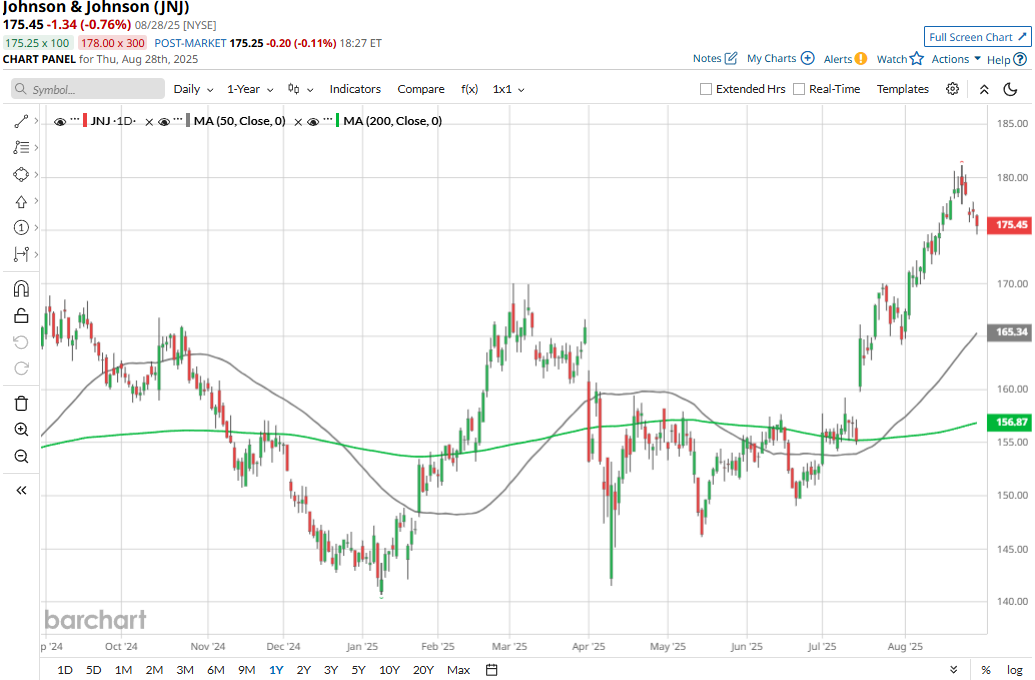The image size is (1035, 680).
Task: Select the trend line drawing tool
Action: click(21, 121)
